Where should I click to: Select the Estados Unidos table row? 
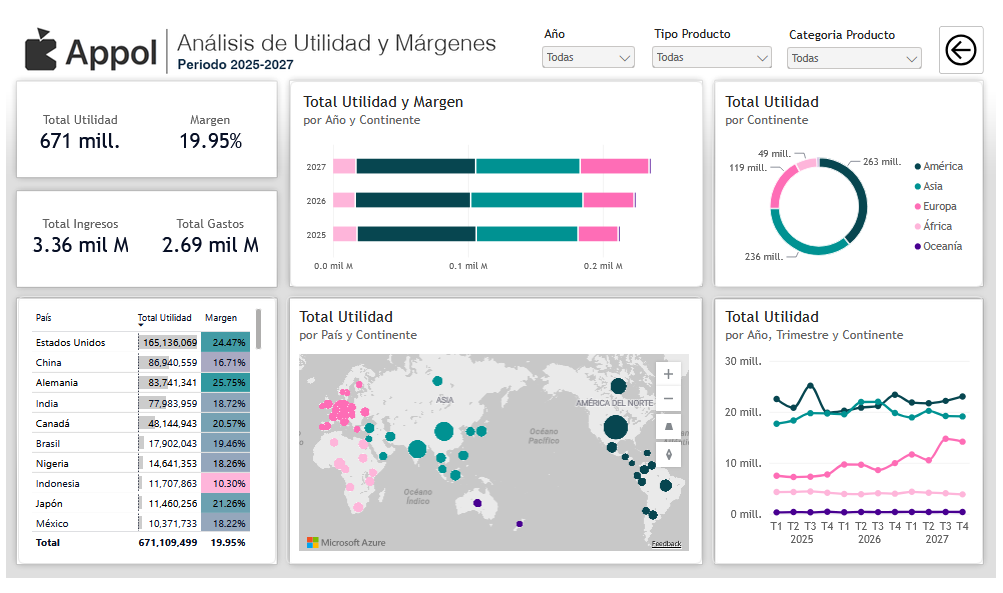tap(141, 342)
